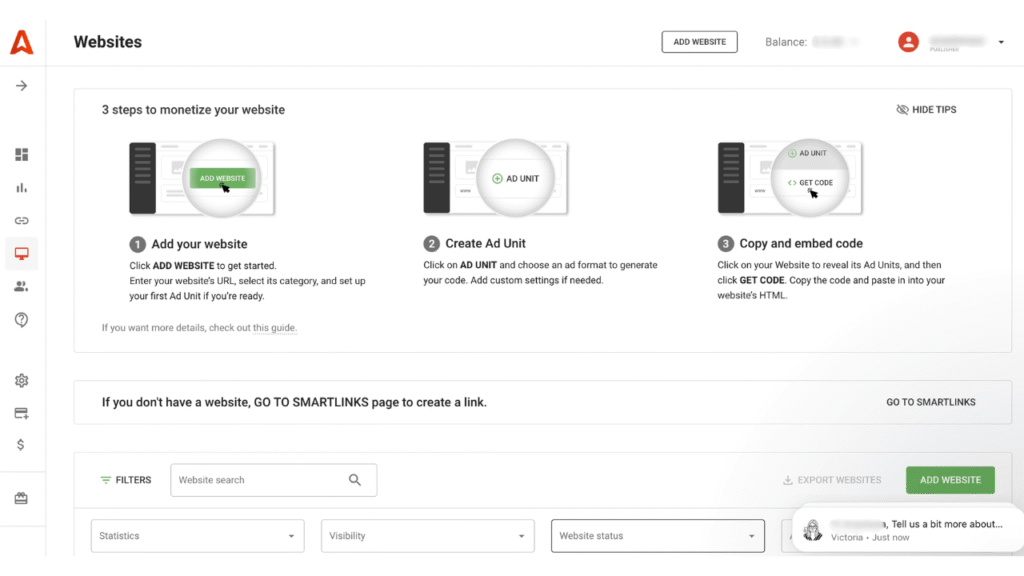Expand the sidebar with the arrow icon
The width and height of the screenshot is (1024, 576).
tap(22, 86)
